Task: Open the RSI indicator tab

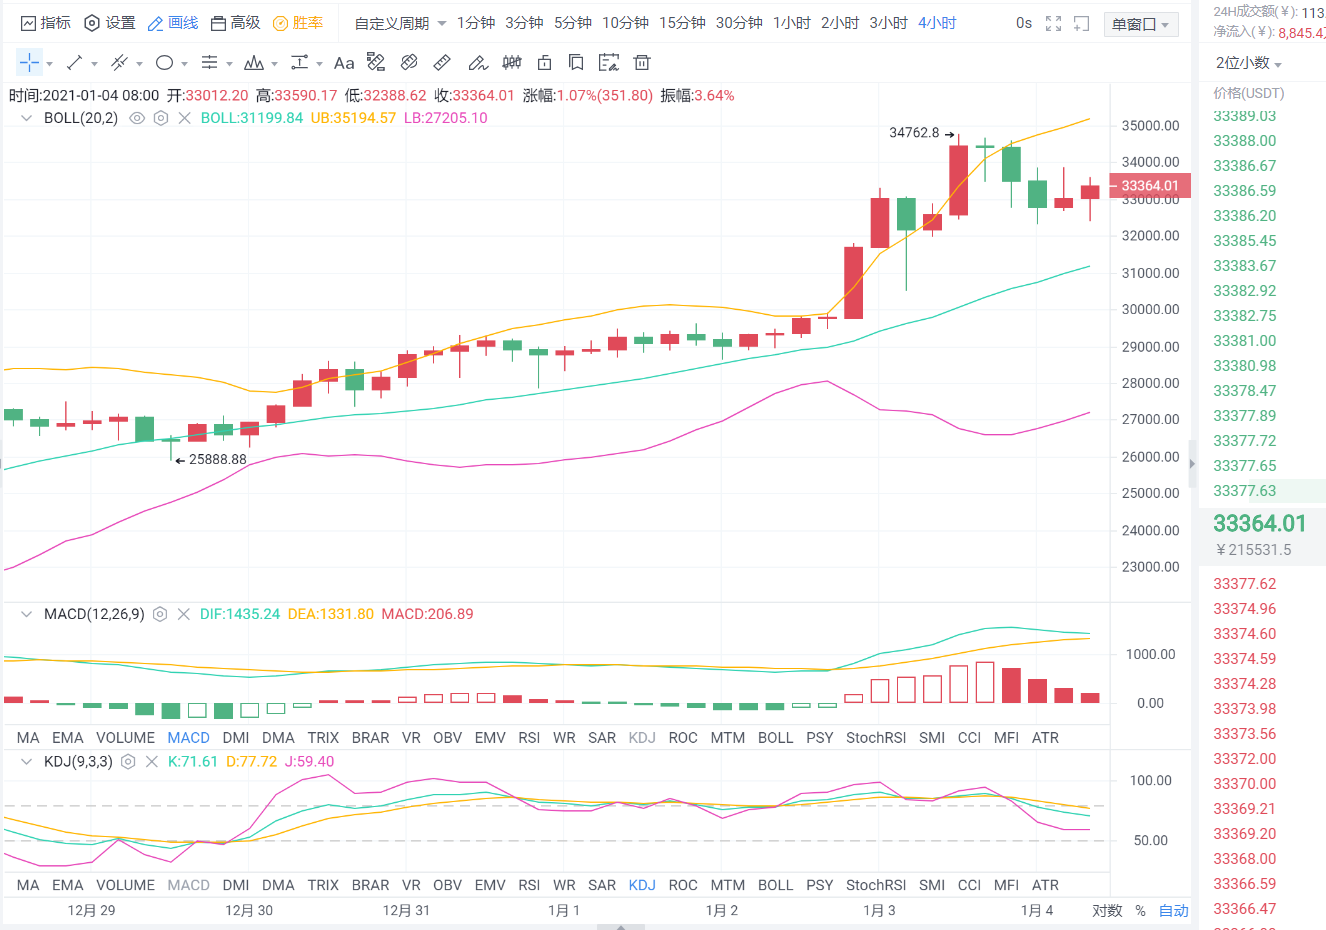Action: (x=529, y=737)
